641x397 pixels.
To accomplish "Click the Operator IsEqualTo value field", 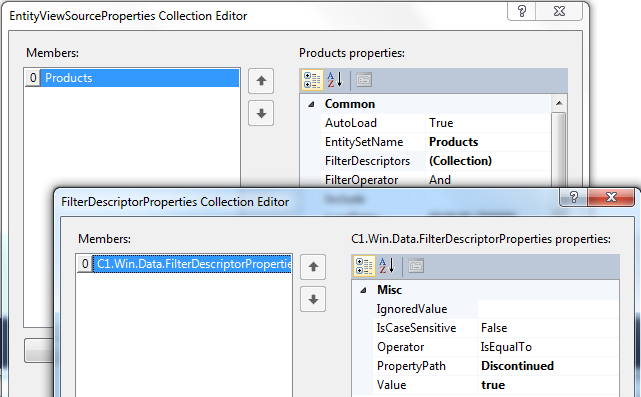I will click(548, 347).
